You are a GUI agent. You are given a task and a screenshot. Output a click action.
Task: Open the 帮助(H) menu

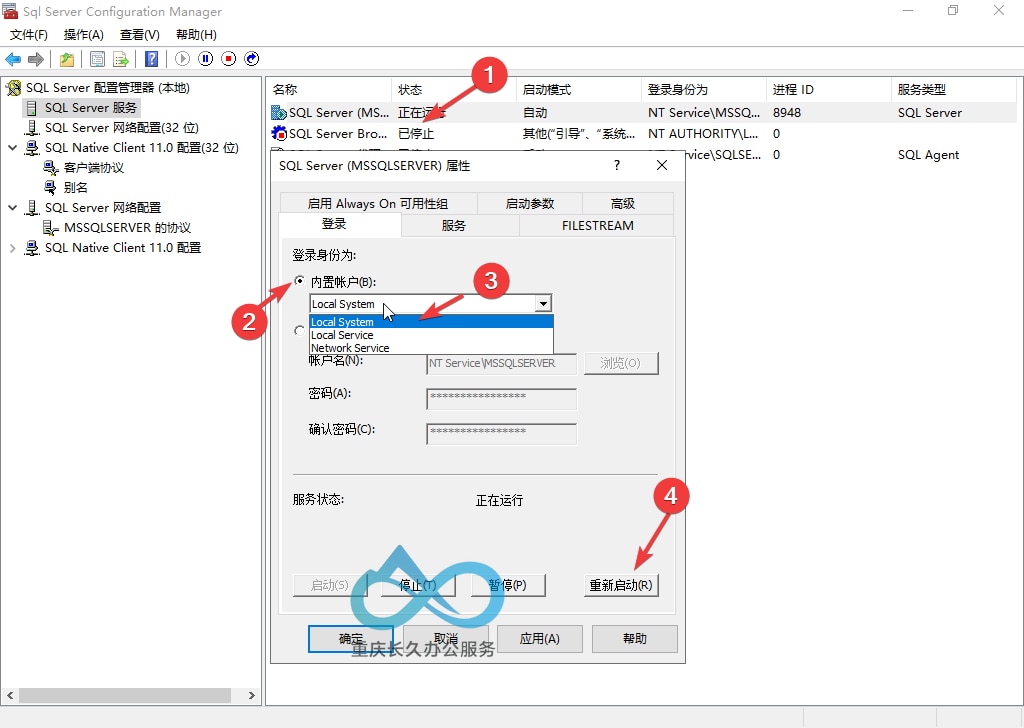pyautogui.click(x=197, y=35)
